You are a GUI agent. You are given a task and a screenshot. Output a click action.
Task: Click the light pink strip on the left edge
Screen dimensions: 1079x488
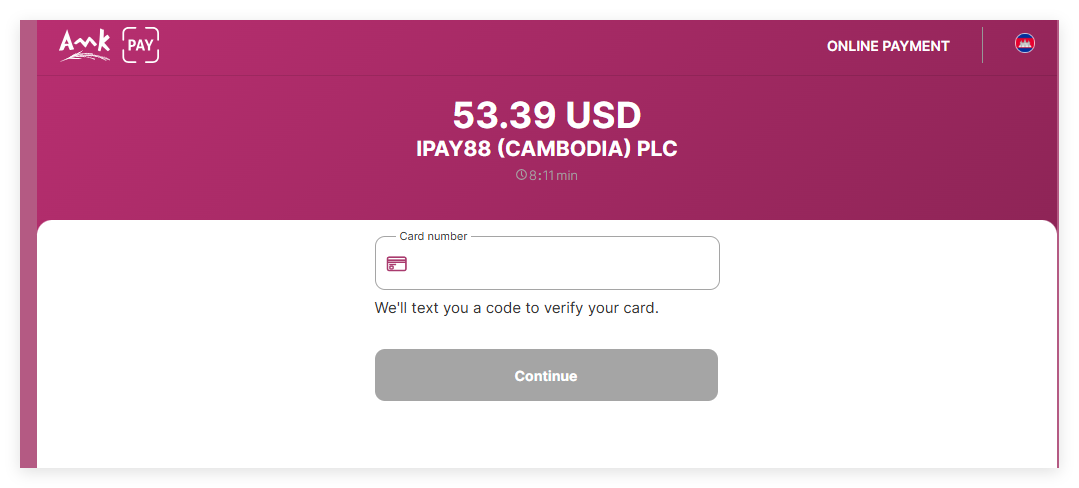click(28, 300)
